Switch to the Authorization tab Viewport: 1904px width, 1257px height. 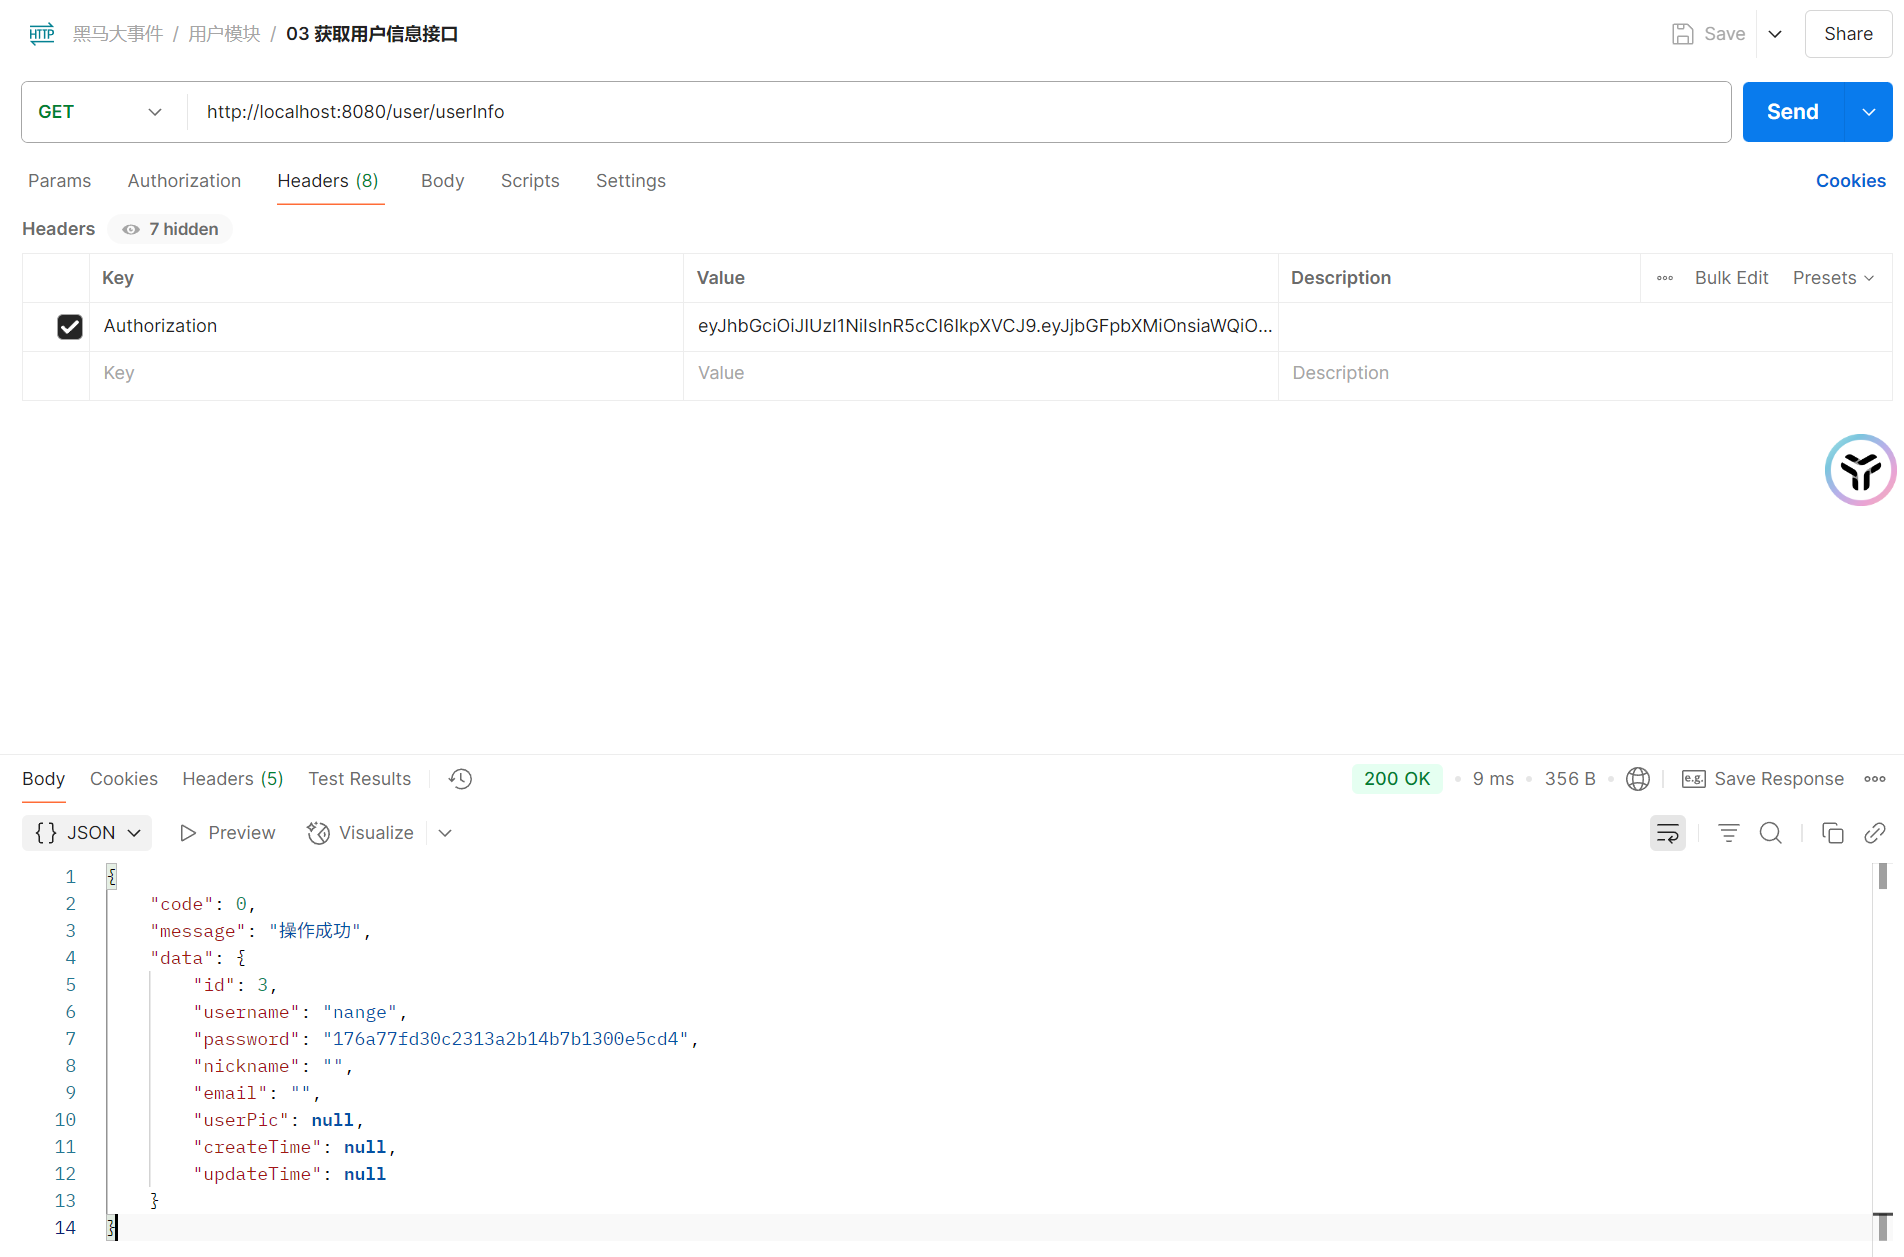184,181
